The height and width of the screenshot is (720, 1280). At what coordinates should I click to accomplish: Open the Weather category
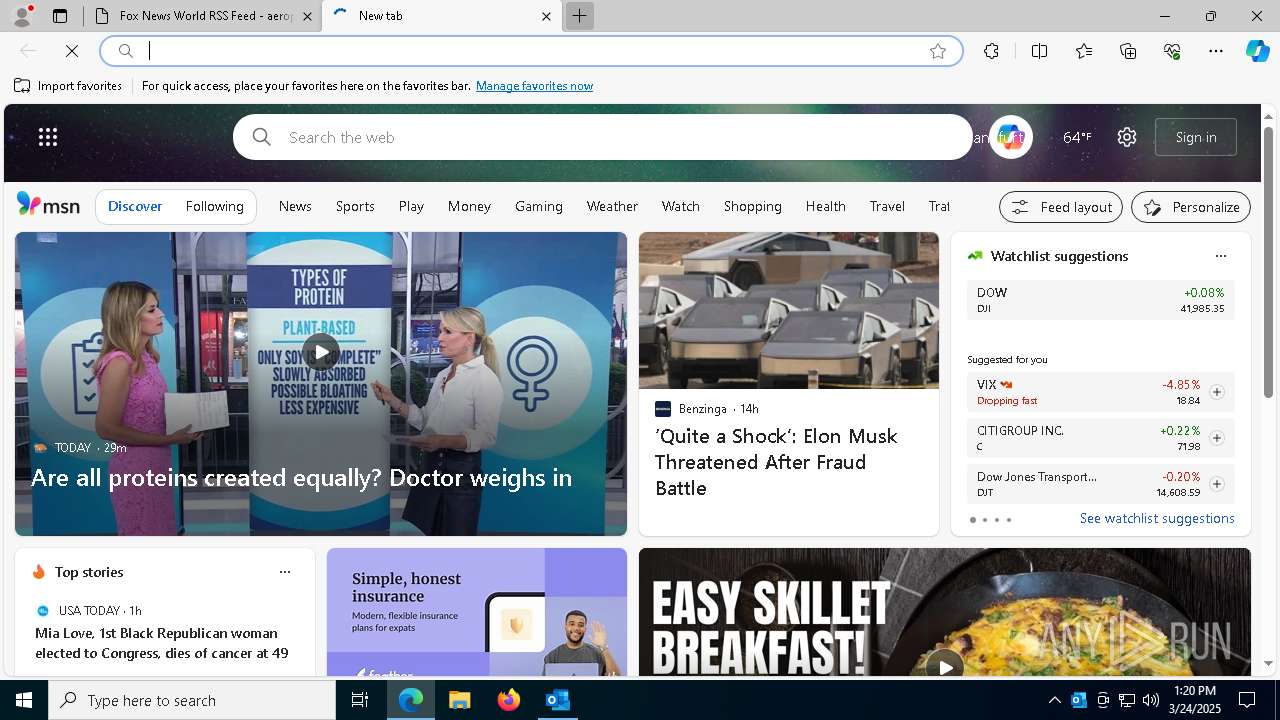coord(612,206)
